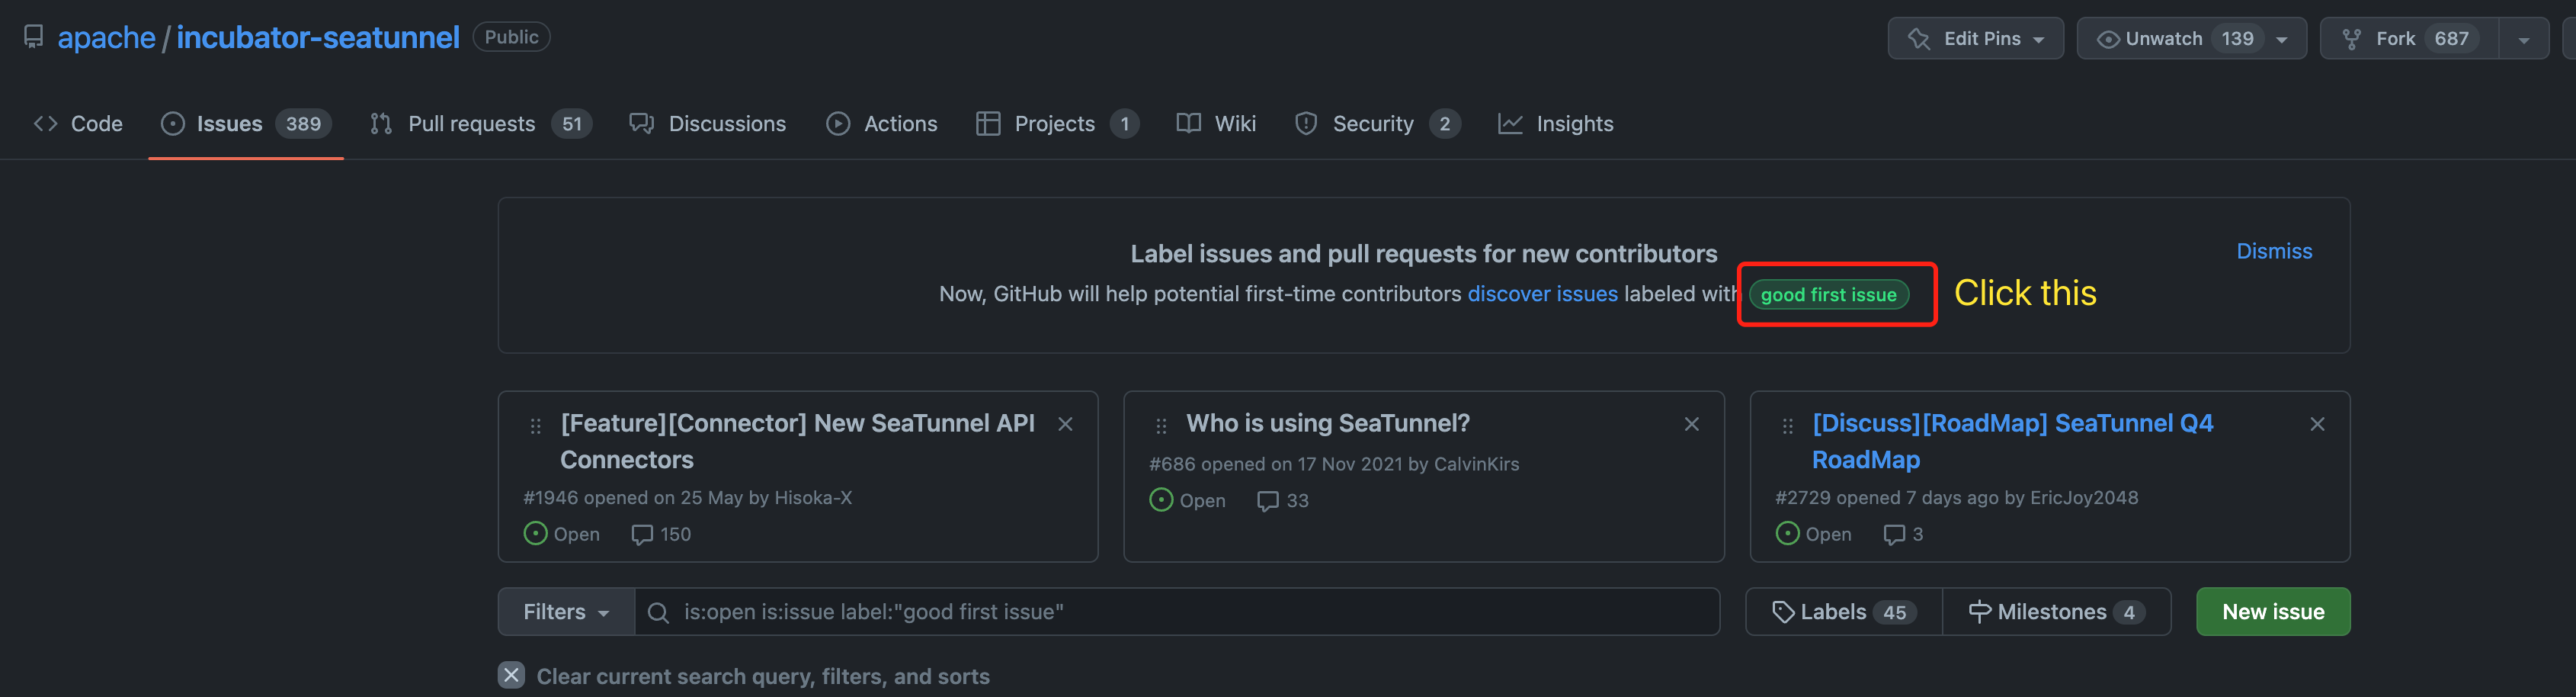This screenshot has height=697, width=2576.
Task: Click the fork network icon next to 687
Action: (2352, 38)
